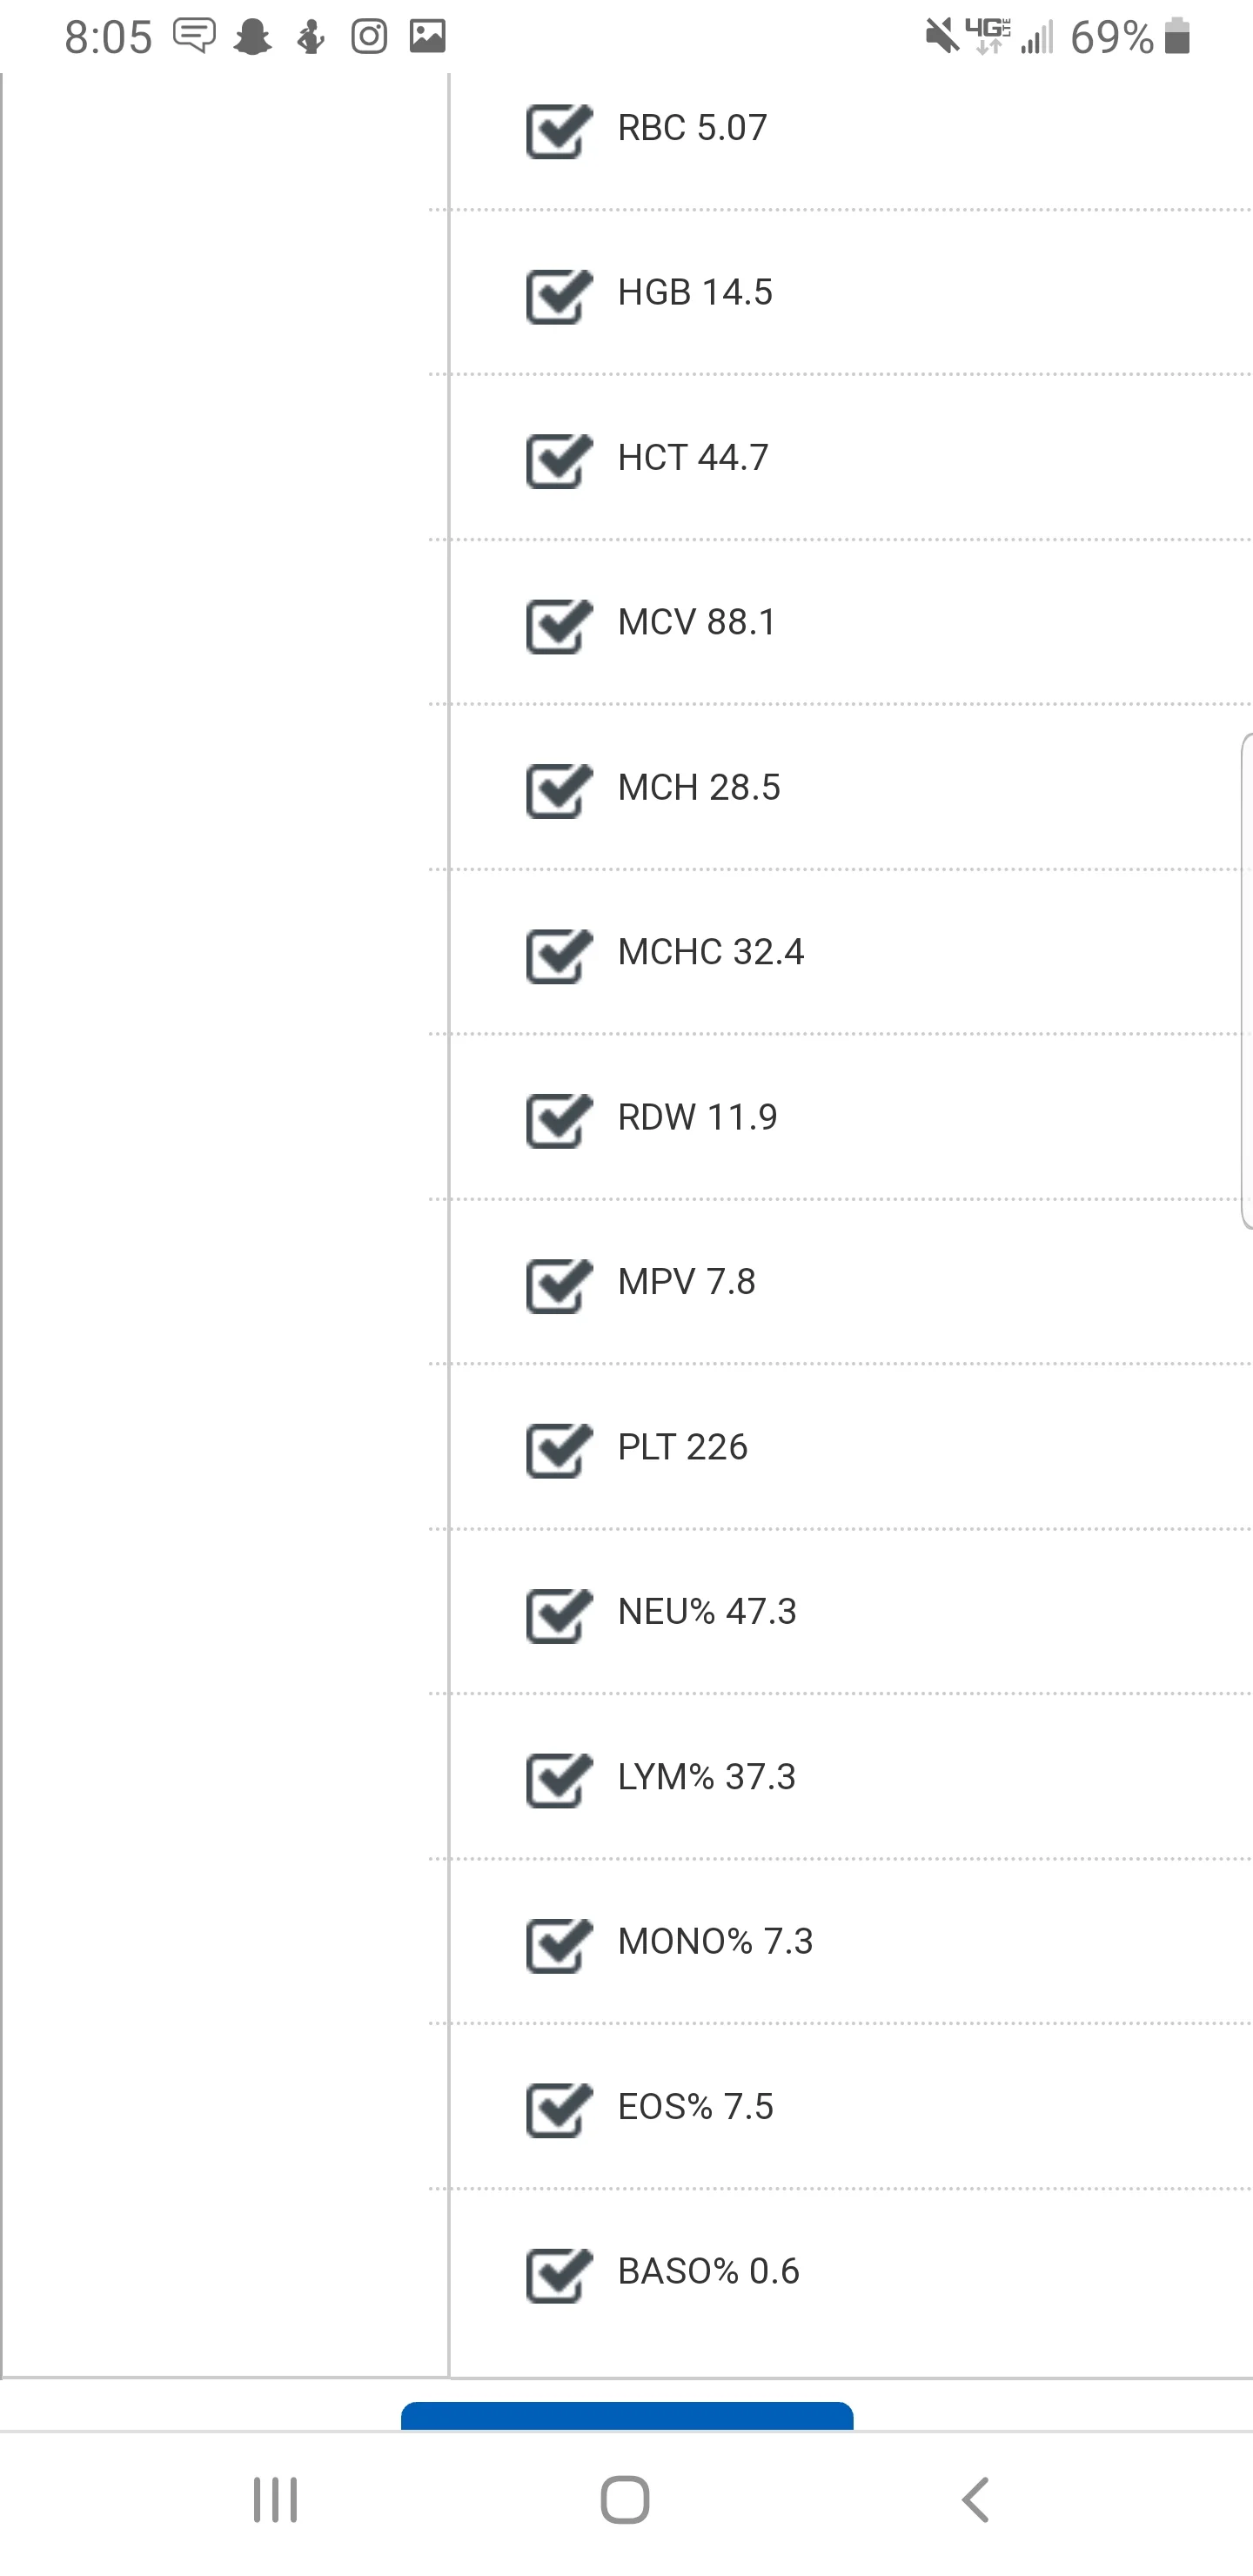Open the Android recent apps view

coord(275,2500)
